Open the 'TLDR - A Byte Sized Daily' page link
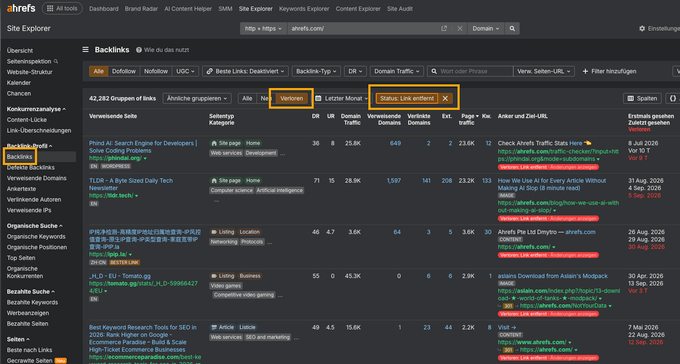Image resolution: width=680 pixels, height=364 pixels. pyautogui.click(x=131, y=184)
